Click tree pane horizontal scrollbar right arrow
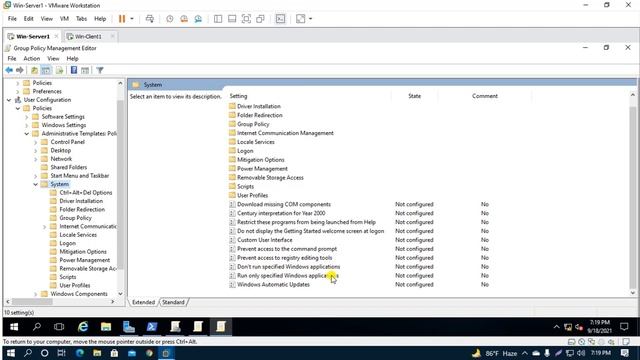640x360 pixels. [x=113, y=302]
